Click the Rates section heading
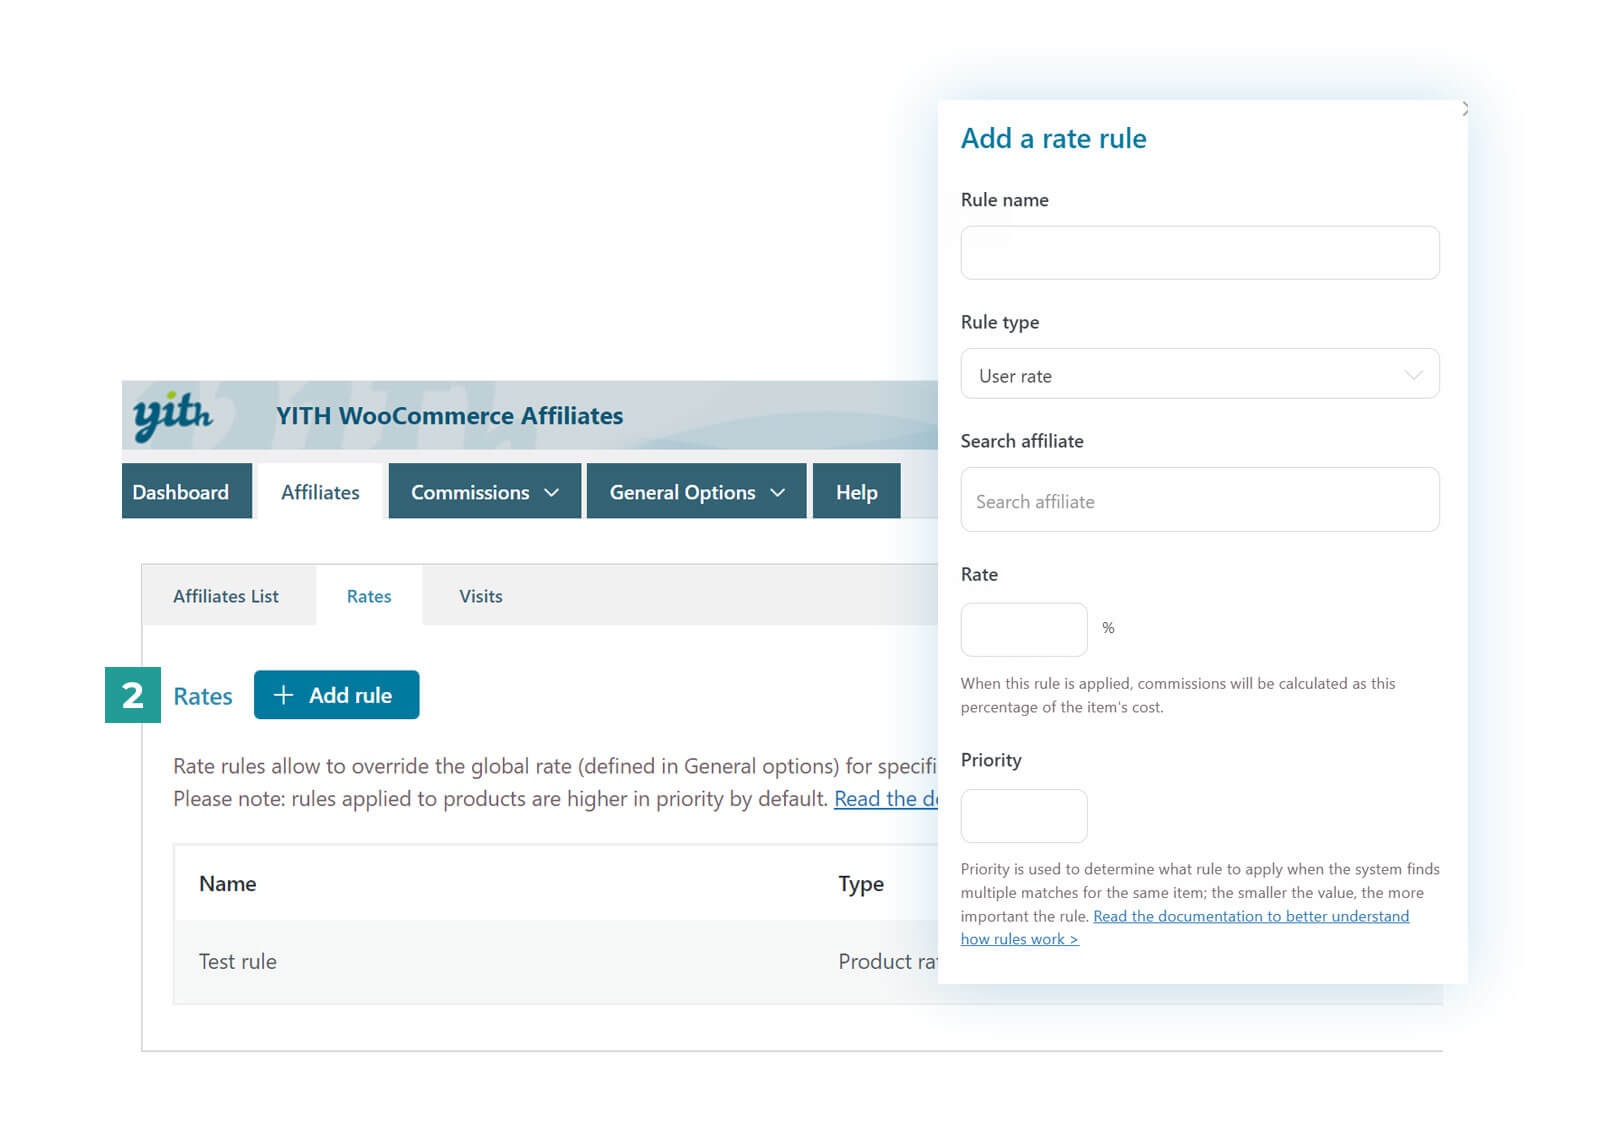Image resolution: width=1600 pixels, height=1147 pixels. pos(203,696)
